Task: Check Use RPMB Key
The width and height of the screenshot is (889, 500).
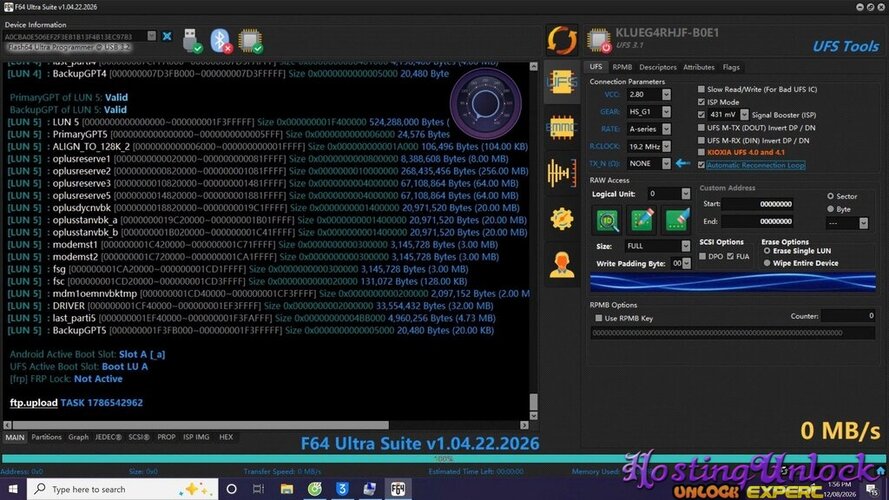Action: [x=598, y=318]
